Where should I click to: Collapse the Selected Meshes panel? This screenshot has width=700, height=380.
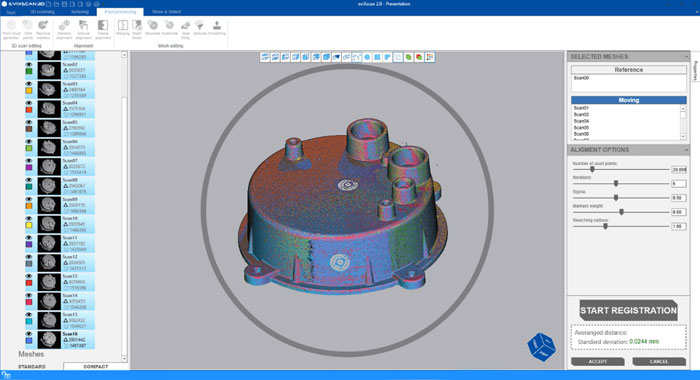[686, 57]
